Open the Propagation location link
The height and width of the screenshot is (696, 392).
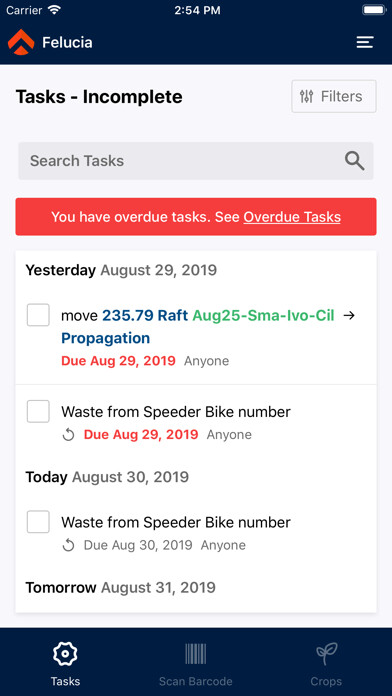click(x=106, y=338)
